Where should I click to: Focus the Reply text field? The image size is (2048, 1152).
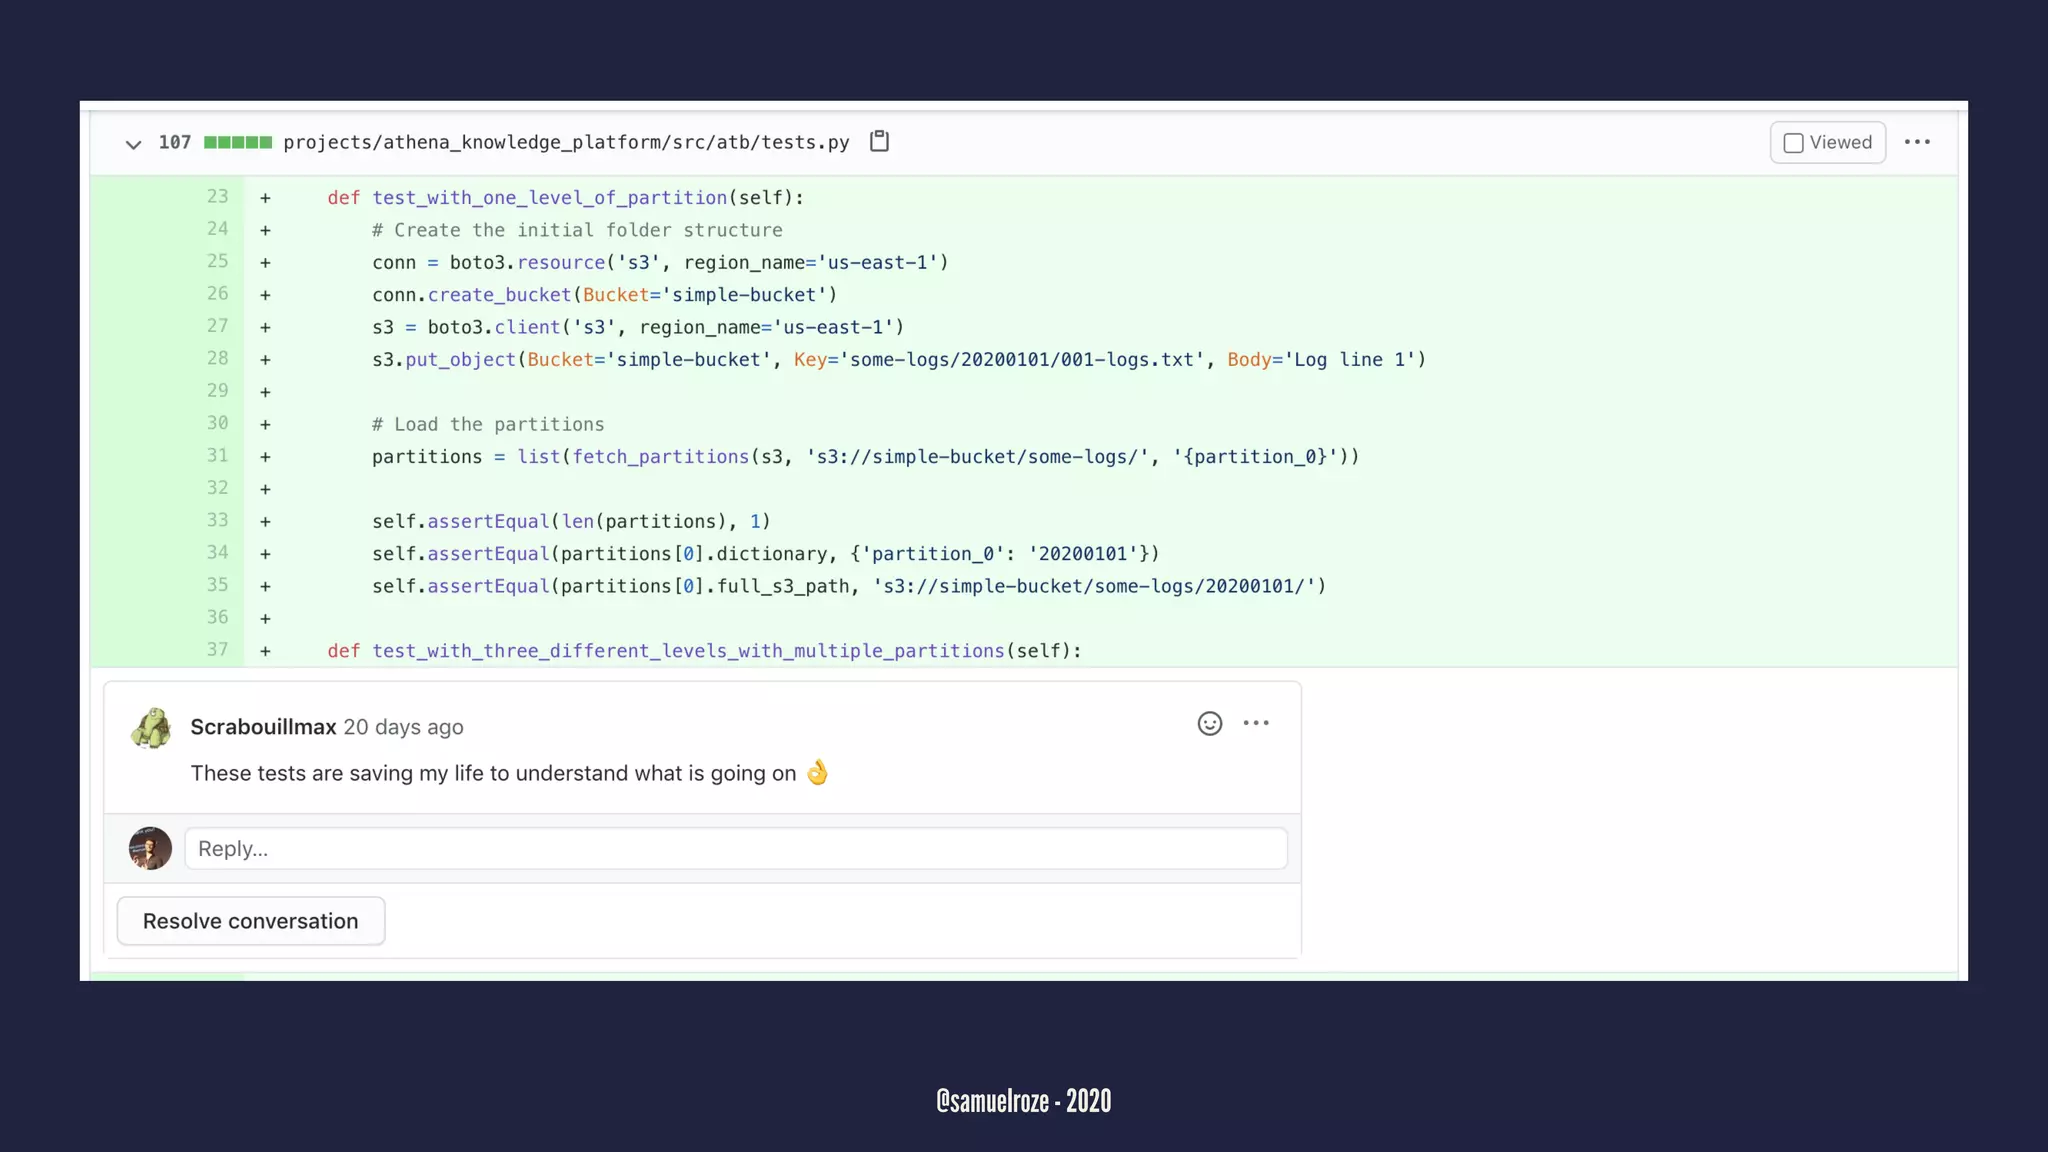pos(735,848)
